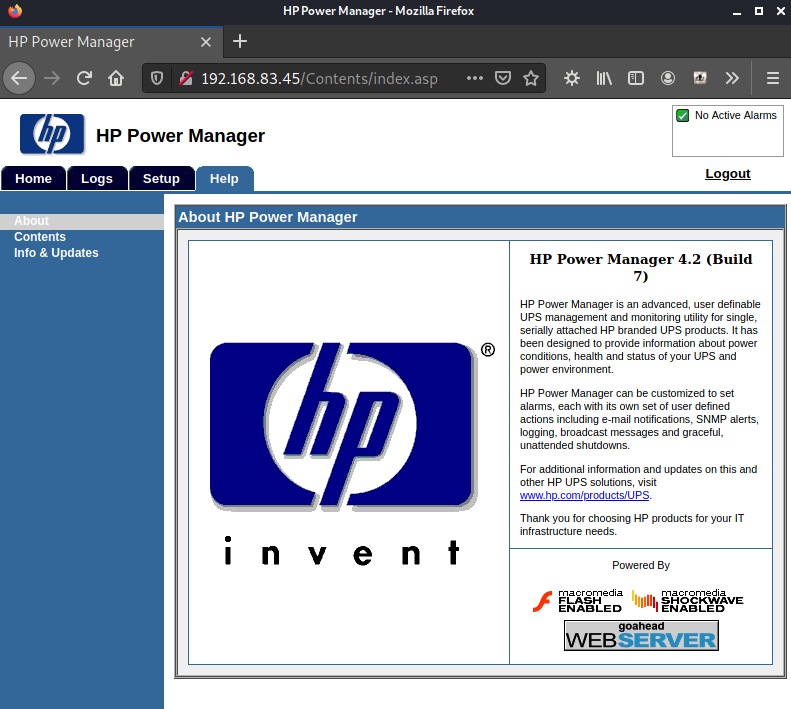791x709 pixels.
Task: Open the Firefox hamburger menu
Action: tap(772, 78)
